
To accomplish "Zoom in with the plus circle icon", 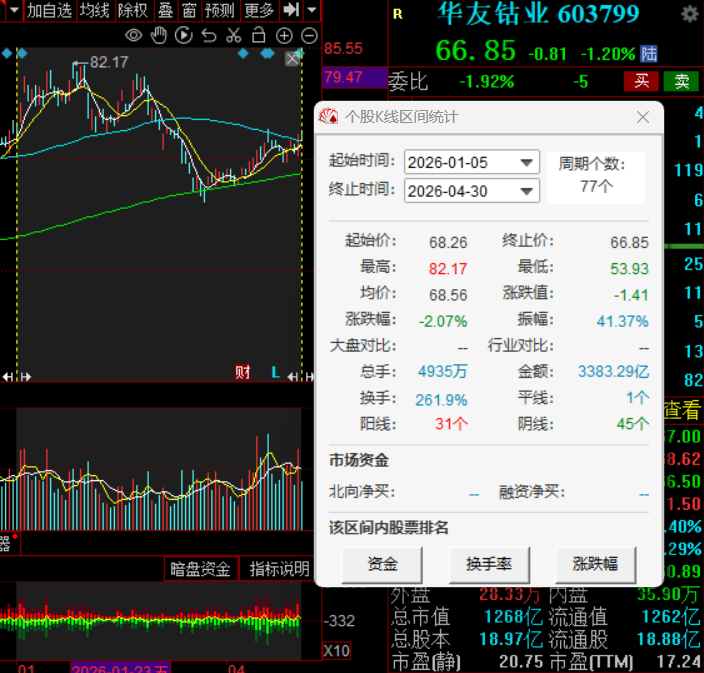I will [284, 35].
